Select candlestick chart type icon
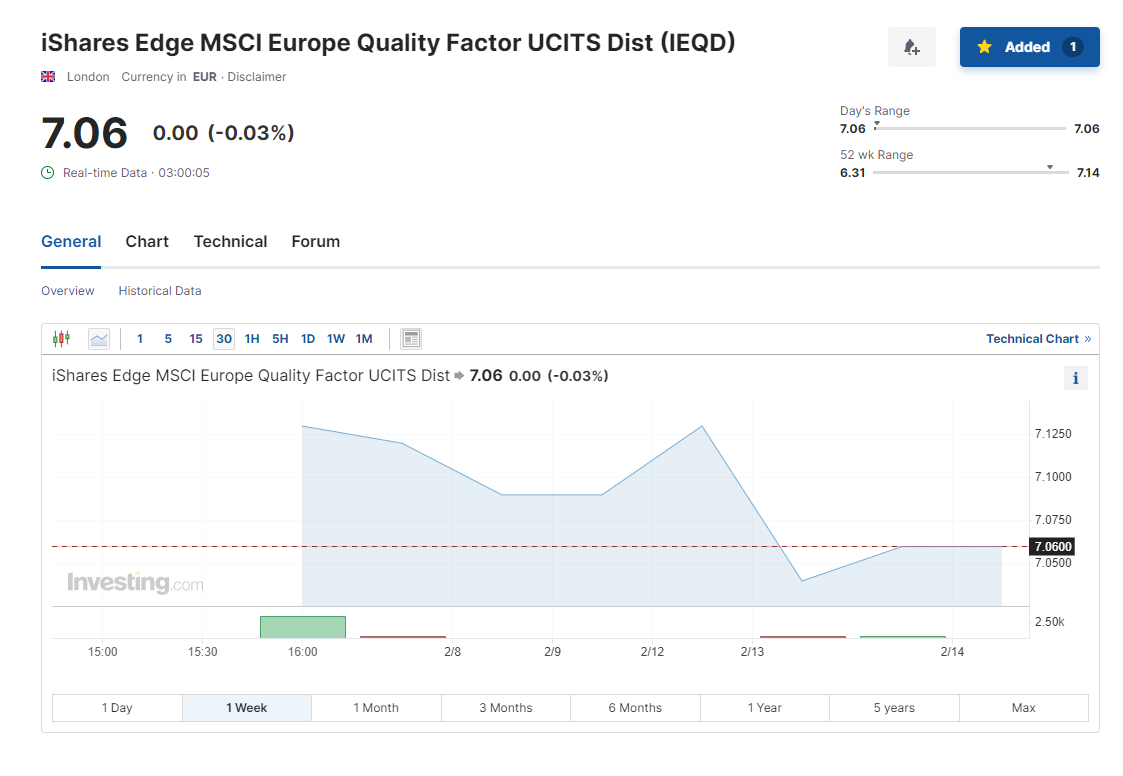 (62, 338)
